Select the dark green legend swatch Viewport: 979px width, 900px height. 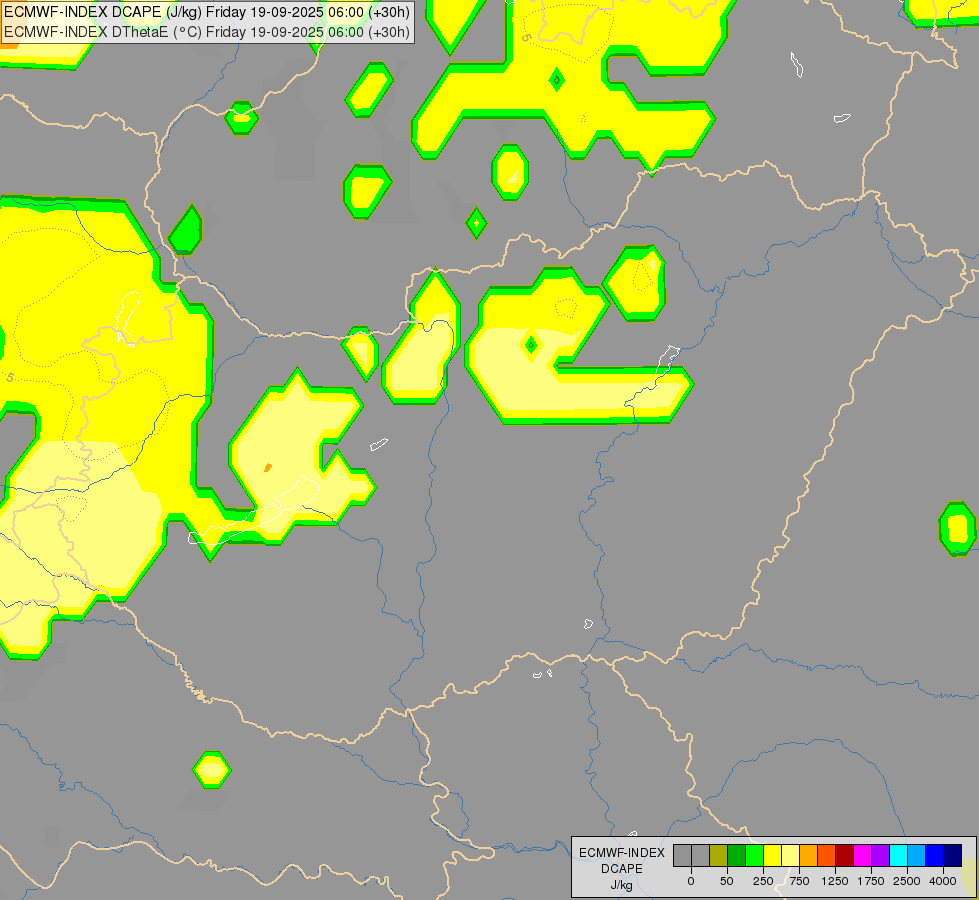click(737, 855)
